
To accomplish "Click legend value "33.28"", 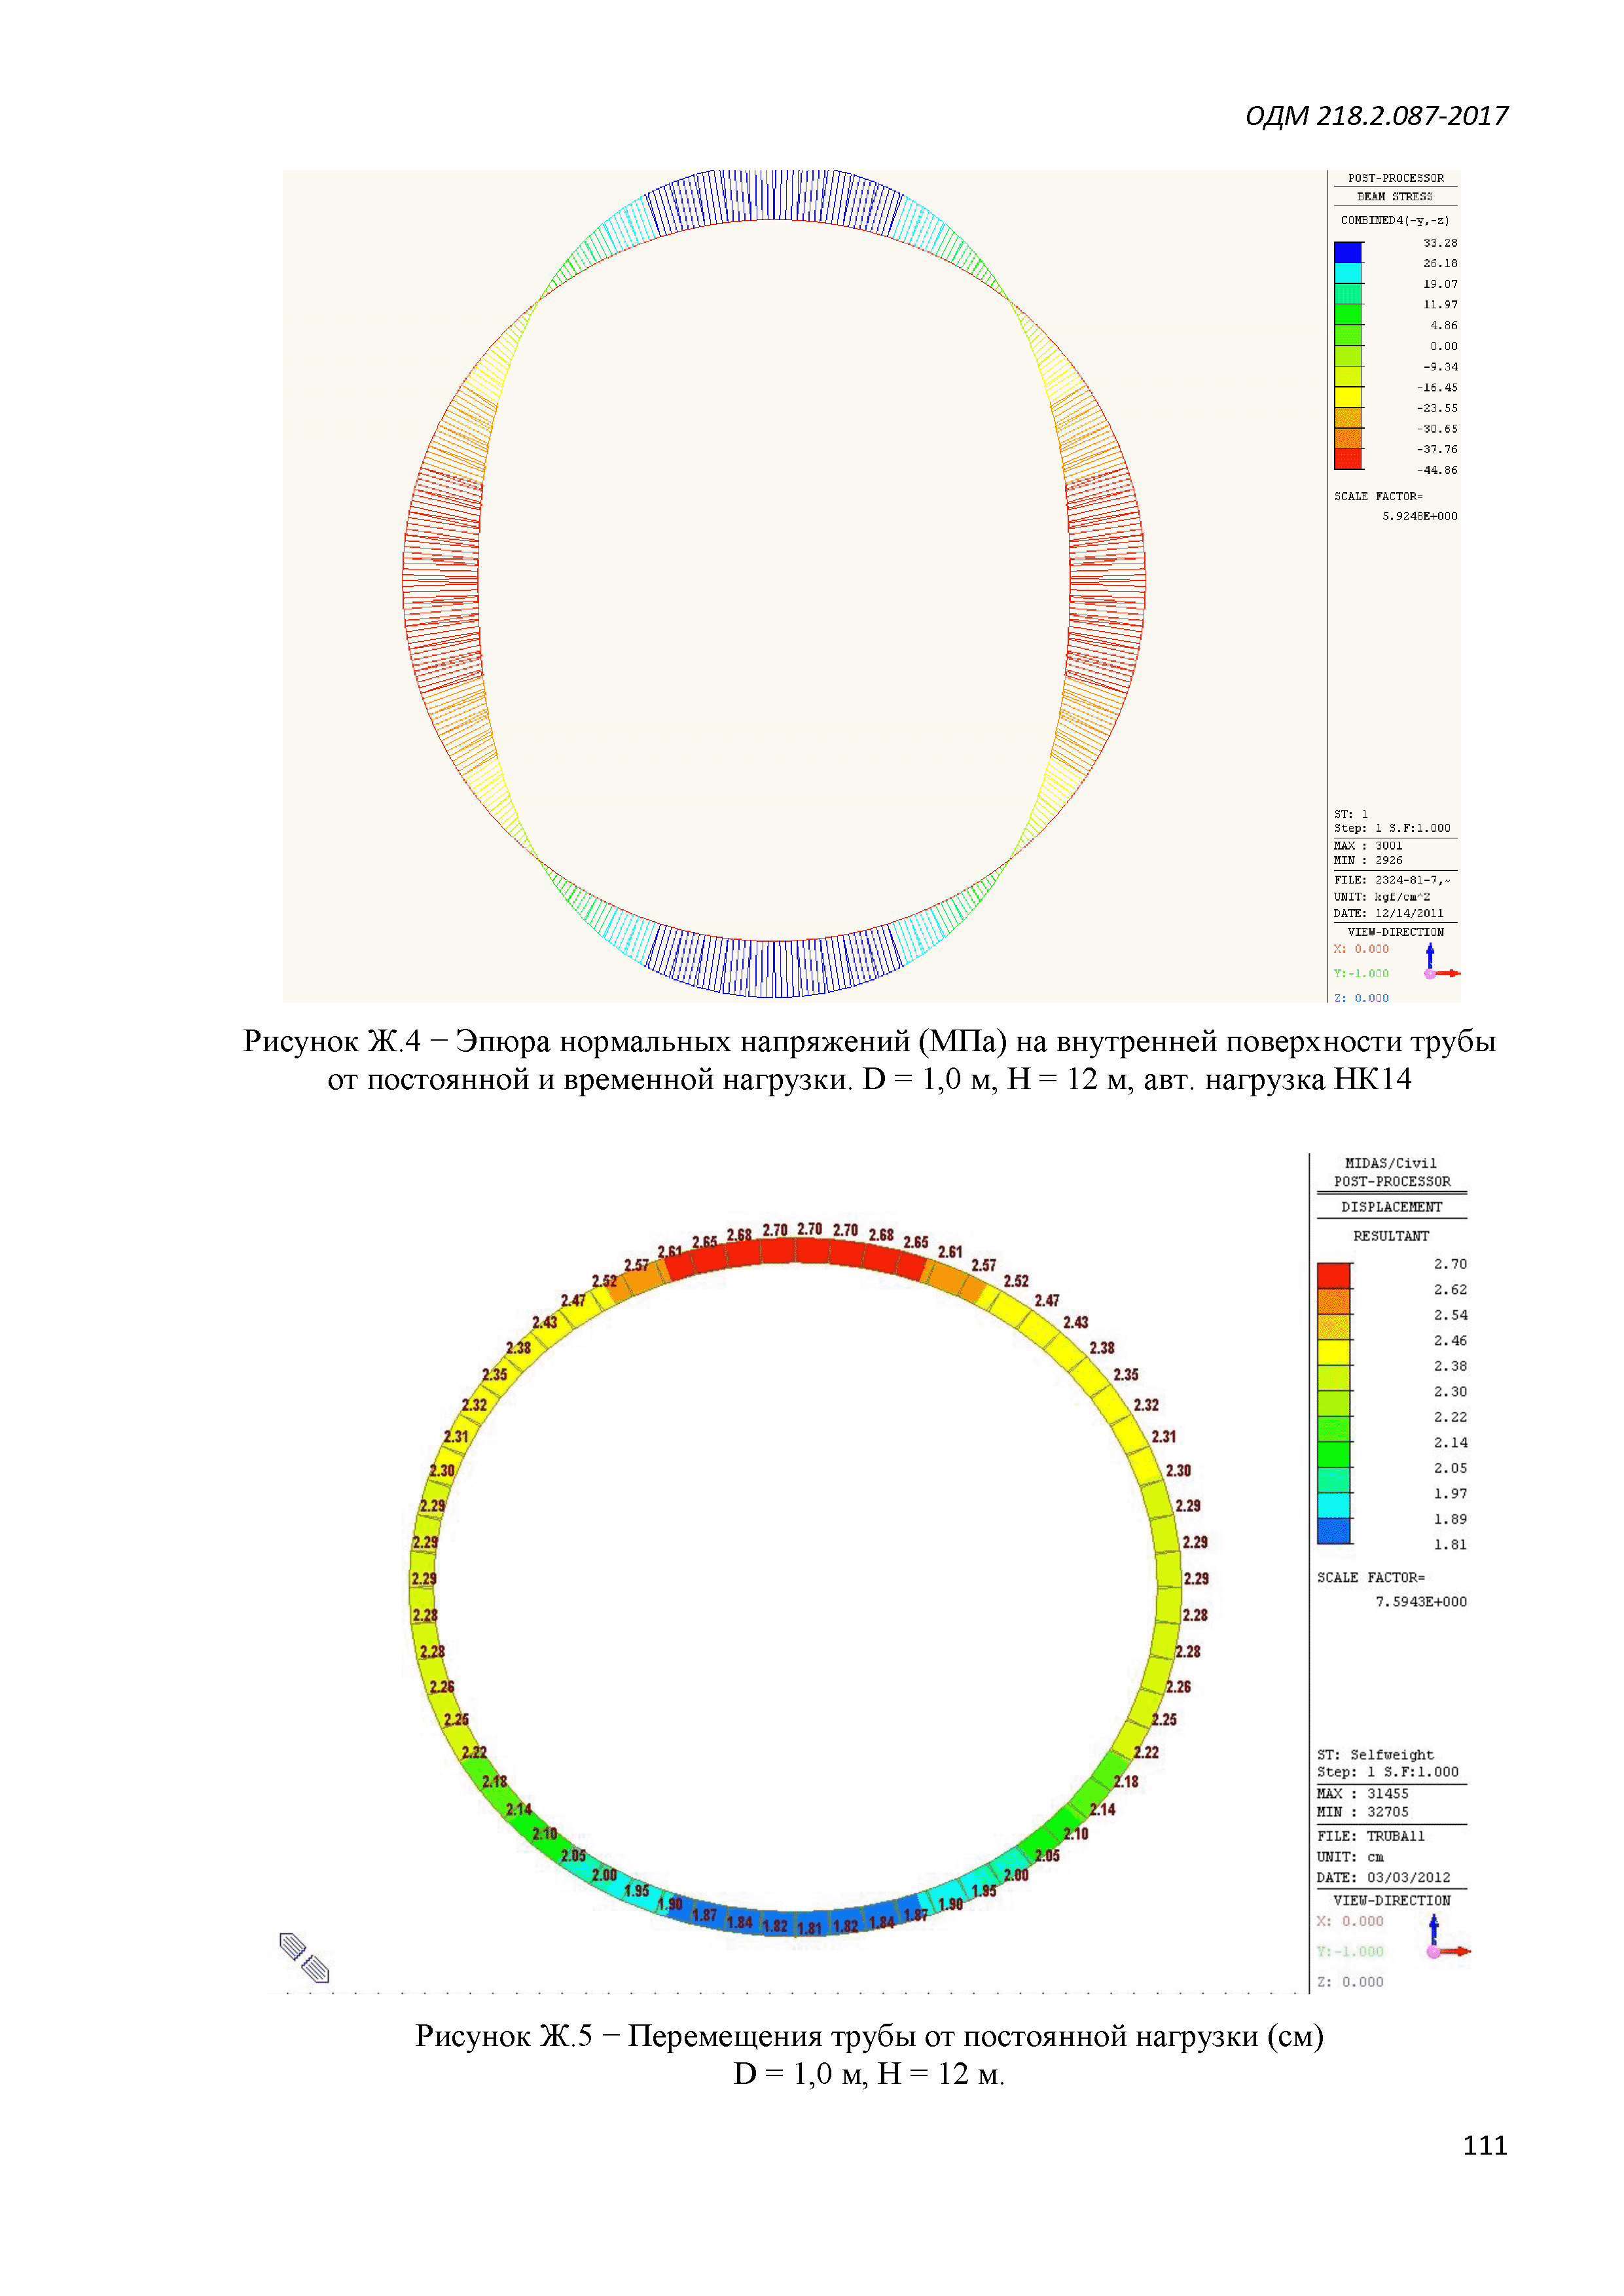I will click(1440, 243).
